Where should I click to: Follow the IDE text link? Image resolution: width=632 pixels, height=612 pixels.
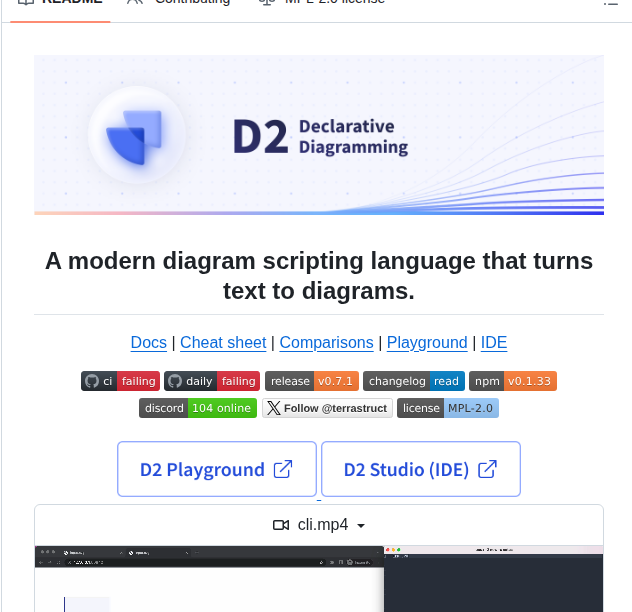pos(494,342)
